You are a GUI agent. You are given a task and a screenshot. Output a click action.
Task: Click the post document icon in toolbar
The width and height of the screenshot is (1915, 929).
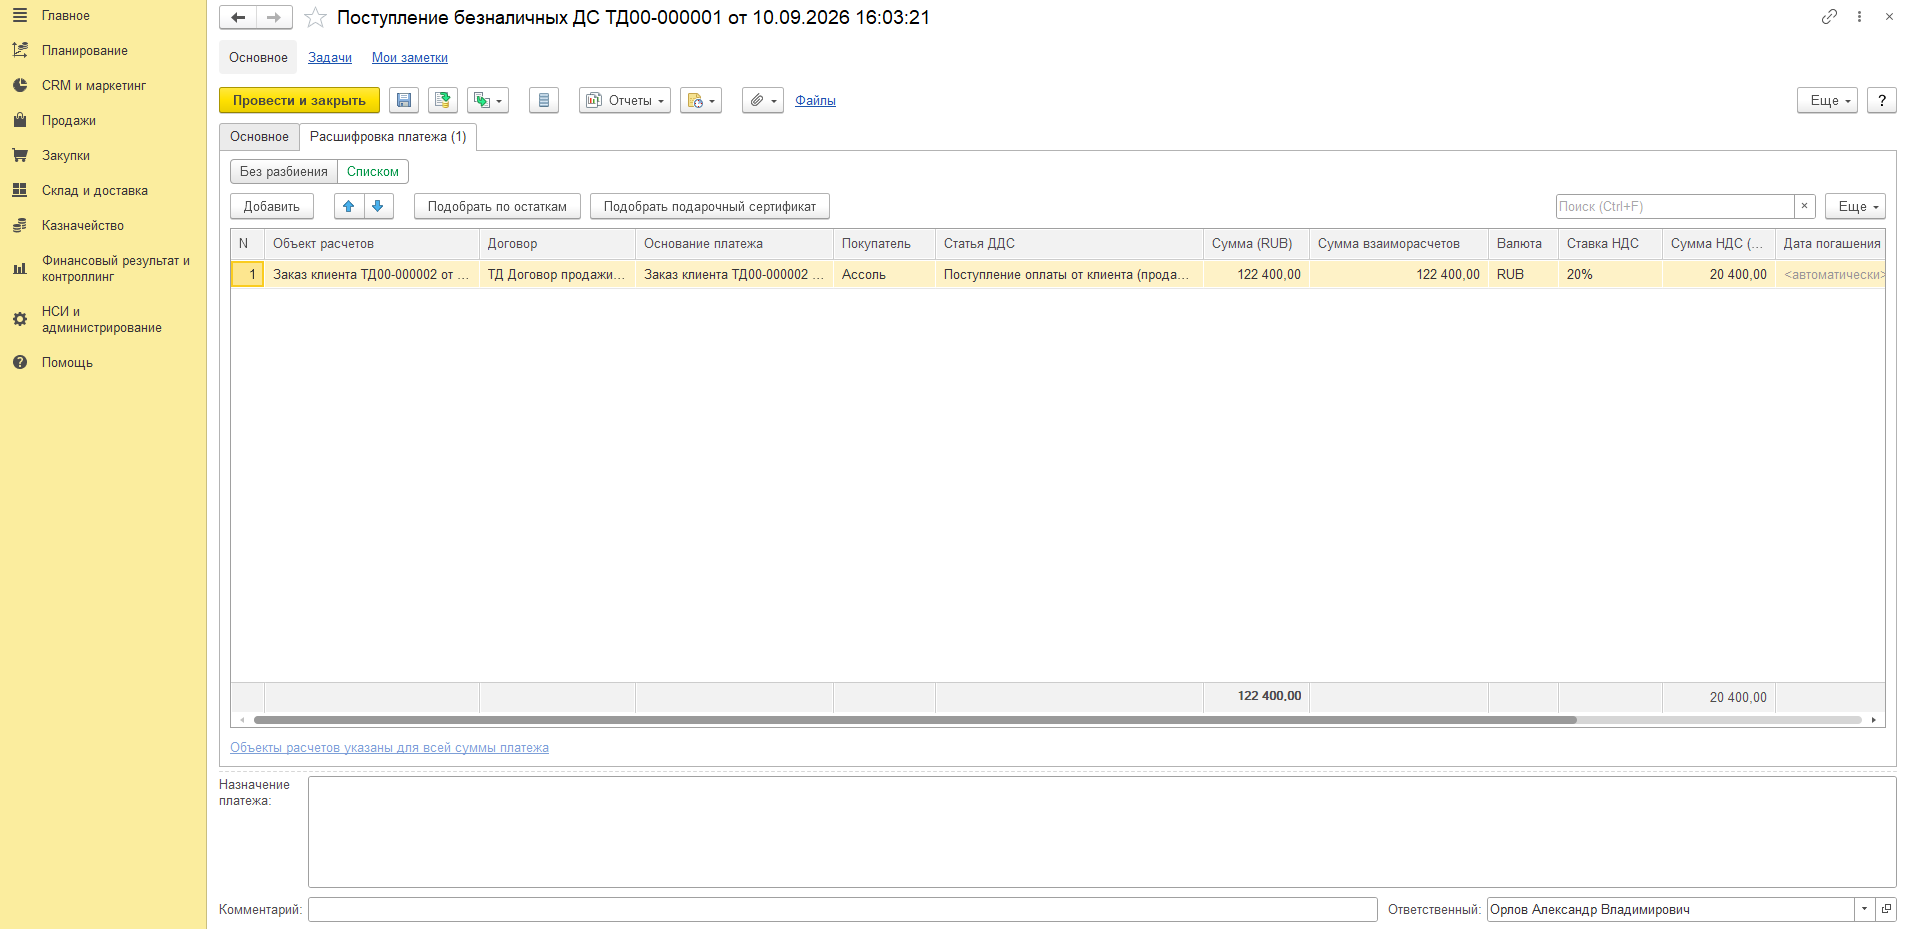[x=443, y=100]
